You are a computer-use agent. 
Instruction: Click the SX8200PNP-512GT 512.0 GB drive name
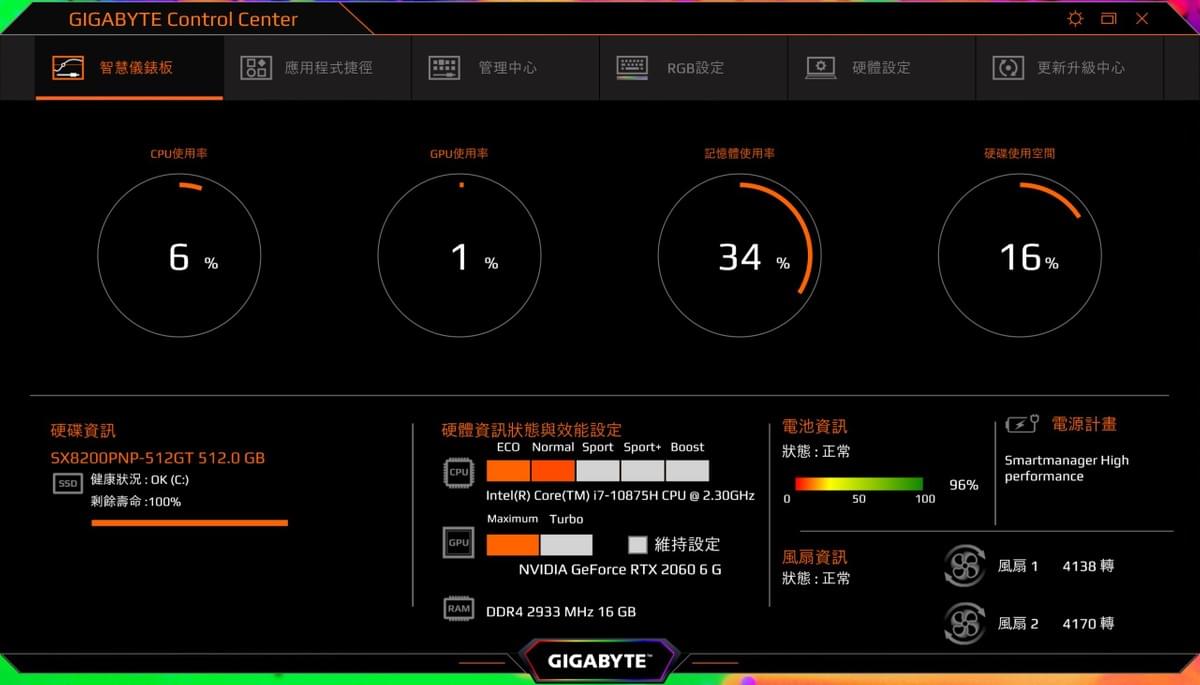point(158,458)
